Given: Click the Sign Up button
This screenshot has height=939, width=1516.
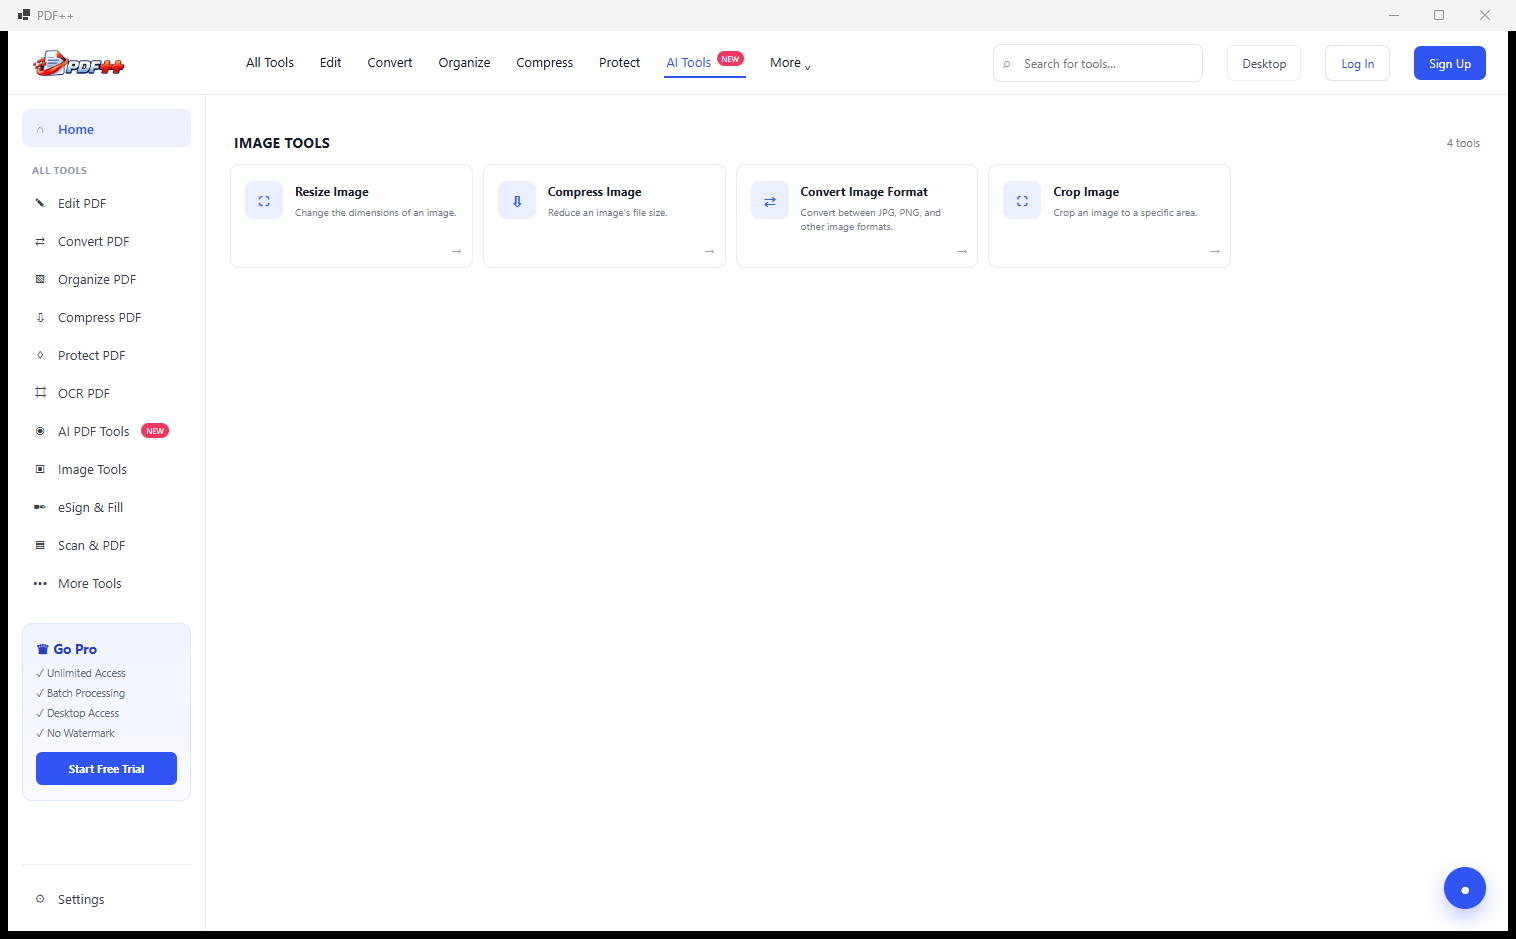Looking at the screenshot, I should click(1450, 63).
